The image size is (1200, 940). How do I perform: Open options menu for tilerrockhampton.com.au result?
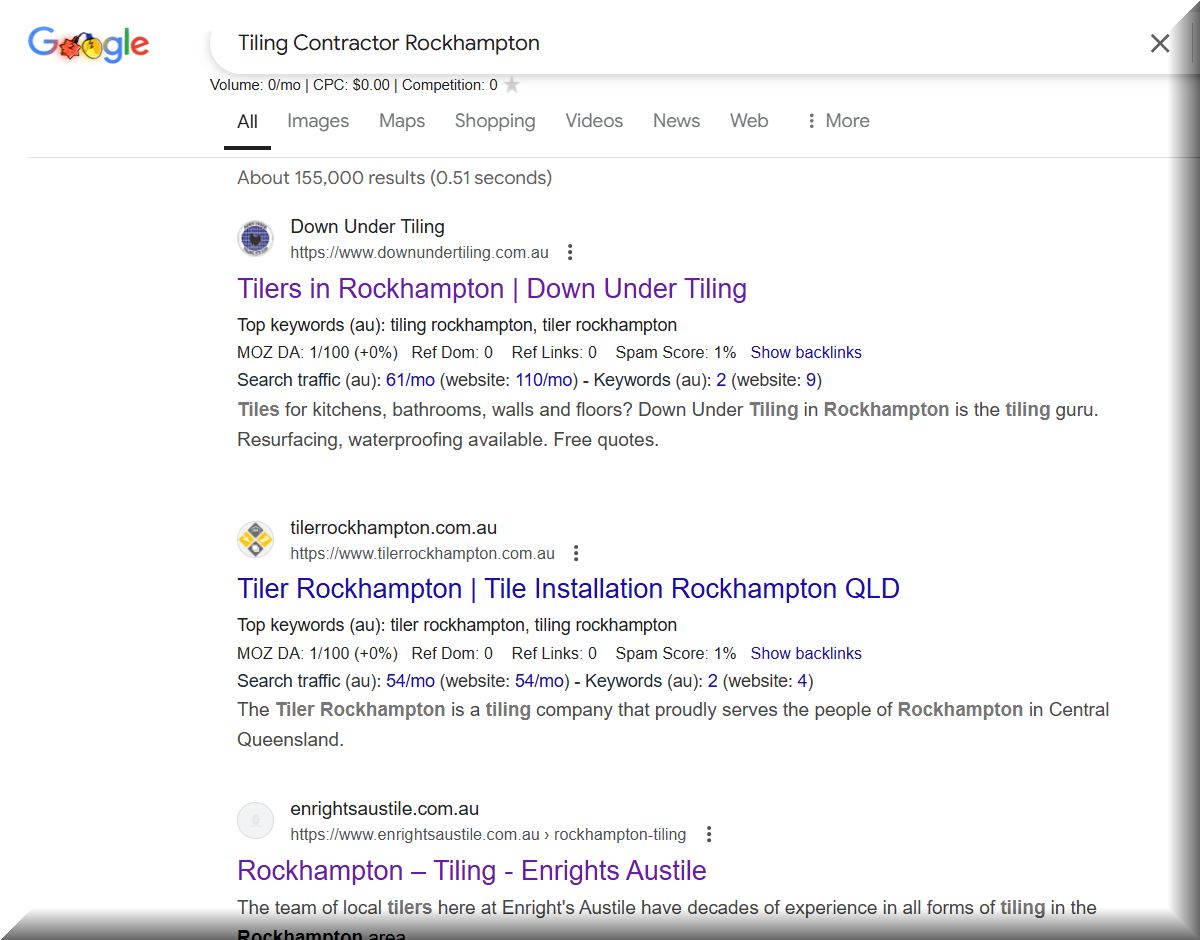click(576, 553)
